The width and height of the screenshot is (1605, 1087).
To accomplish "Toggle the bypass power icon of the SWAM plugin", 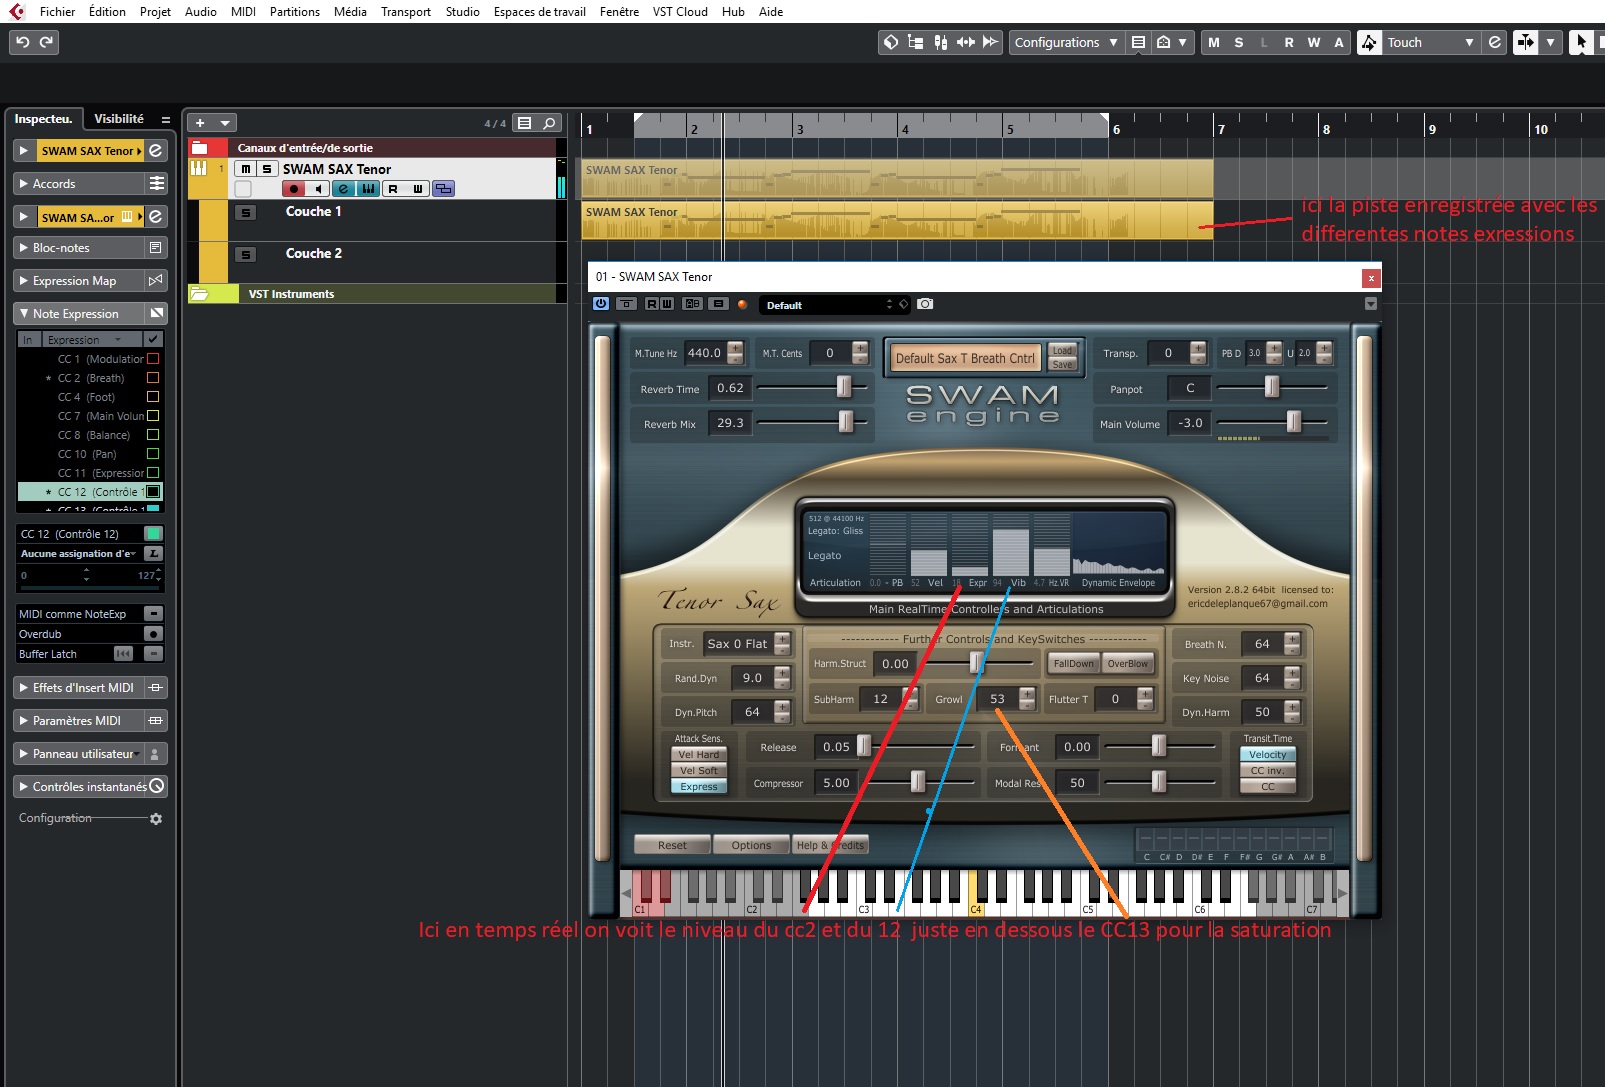I will 601,304.
